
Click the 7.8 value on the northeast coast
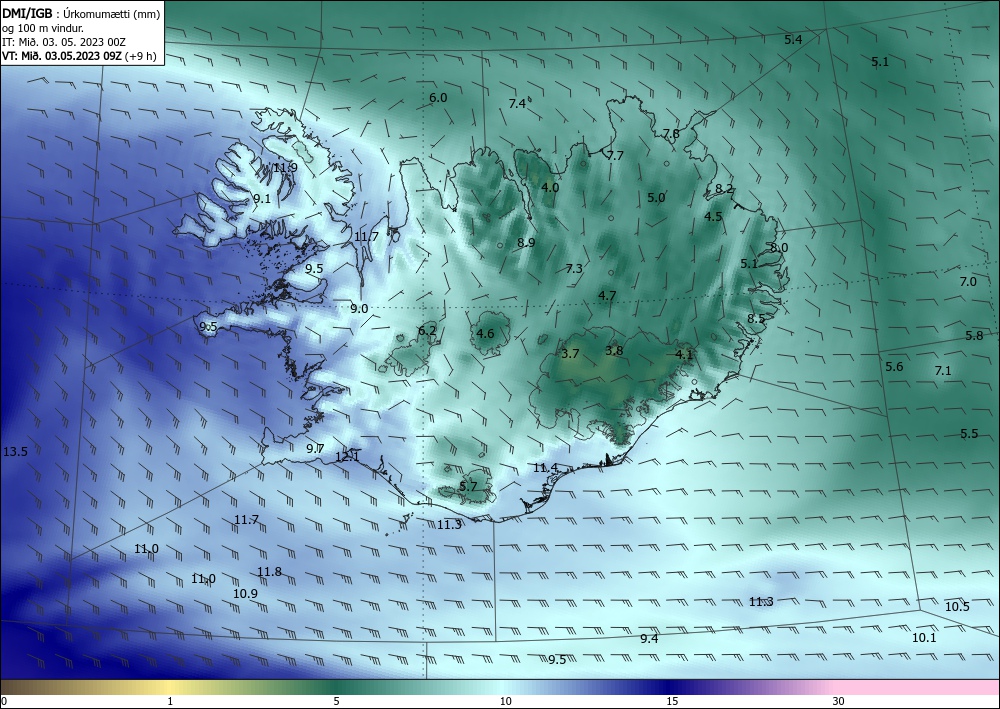pyautogui.click(x=671, y=133)
